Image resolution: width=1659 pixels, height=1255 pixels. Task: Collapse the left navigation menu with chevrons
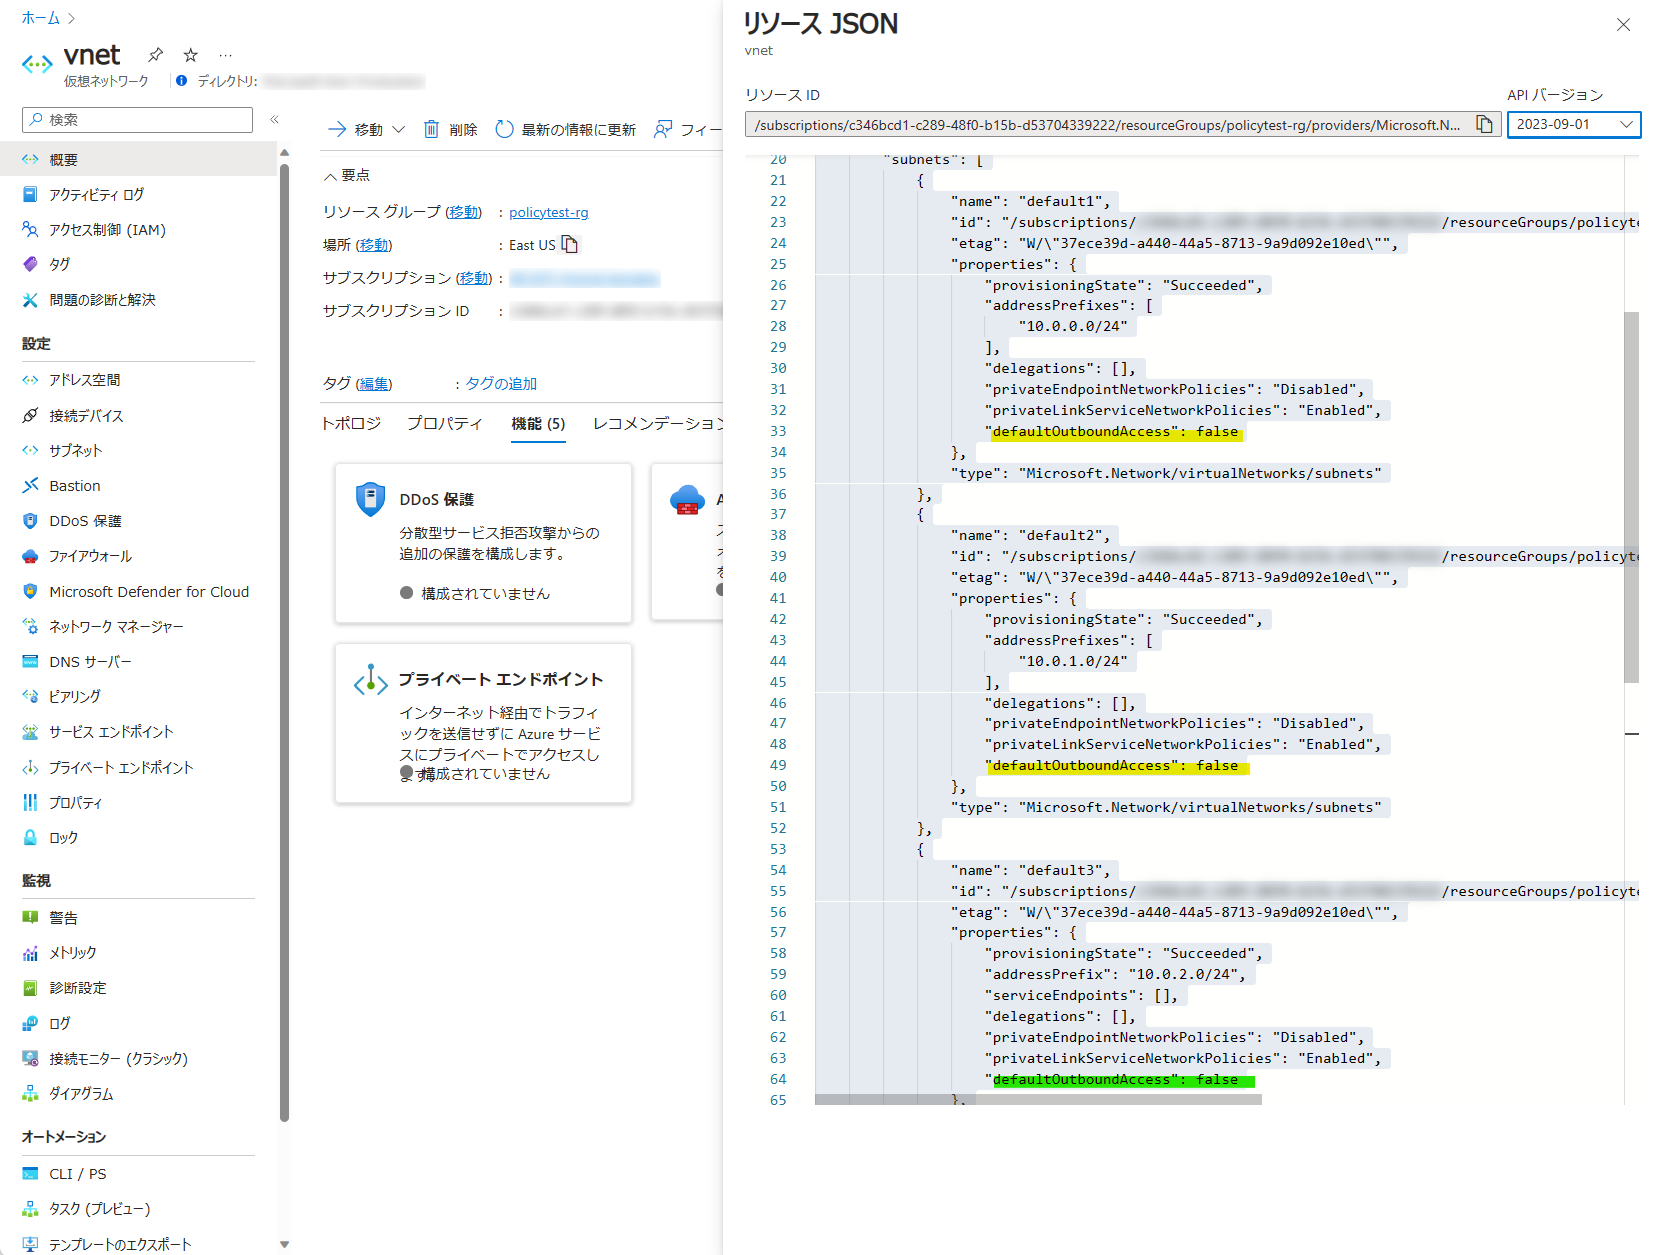[274, 119]
